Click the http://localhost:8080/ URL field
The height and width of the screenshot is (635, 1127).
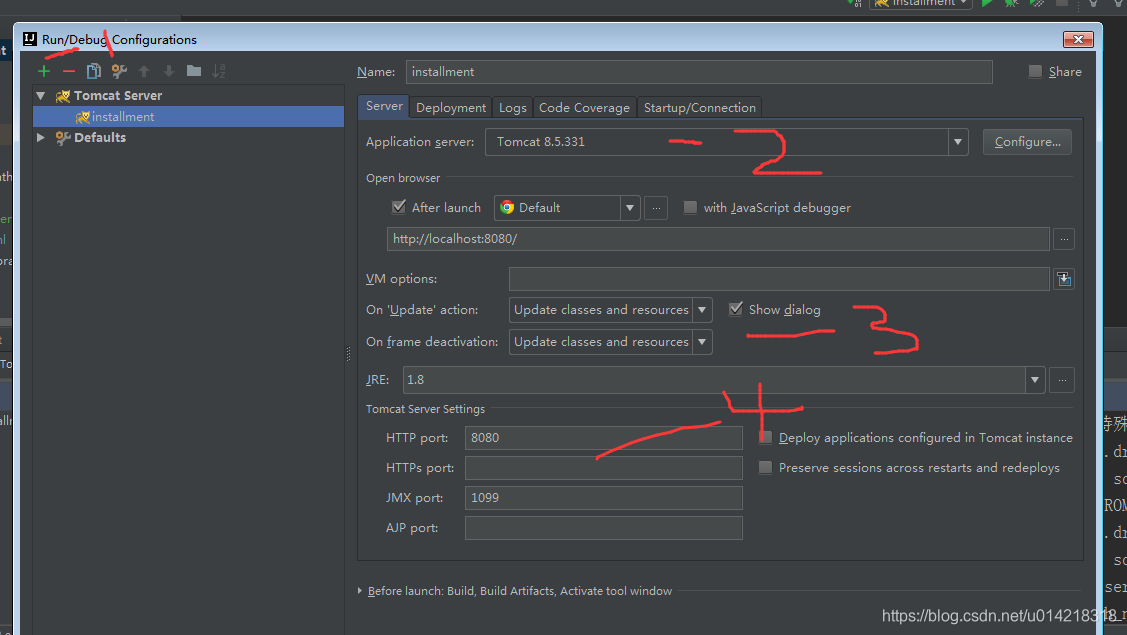pyautogui.click(x=718, y=239)
